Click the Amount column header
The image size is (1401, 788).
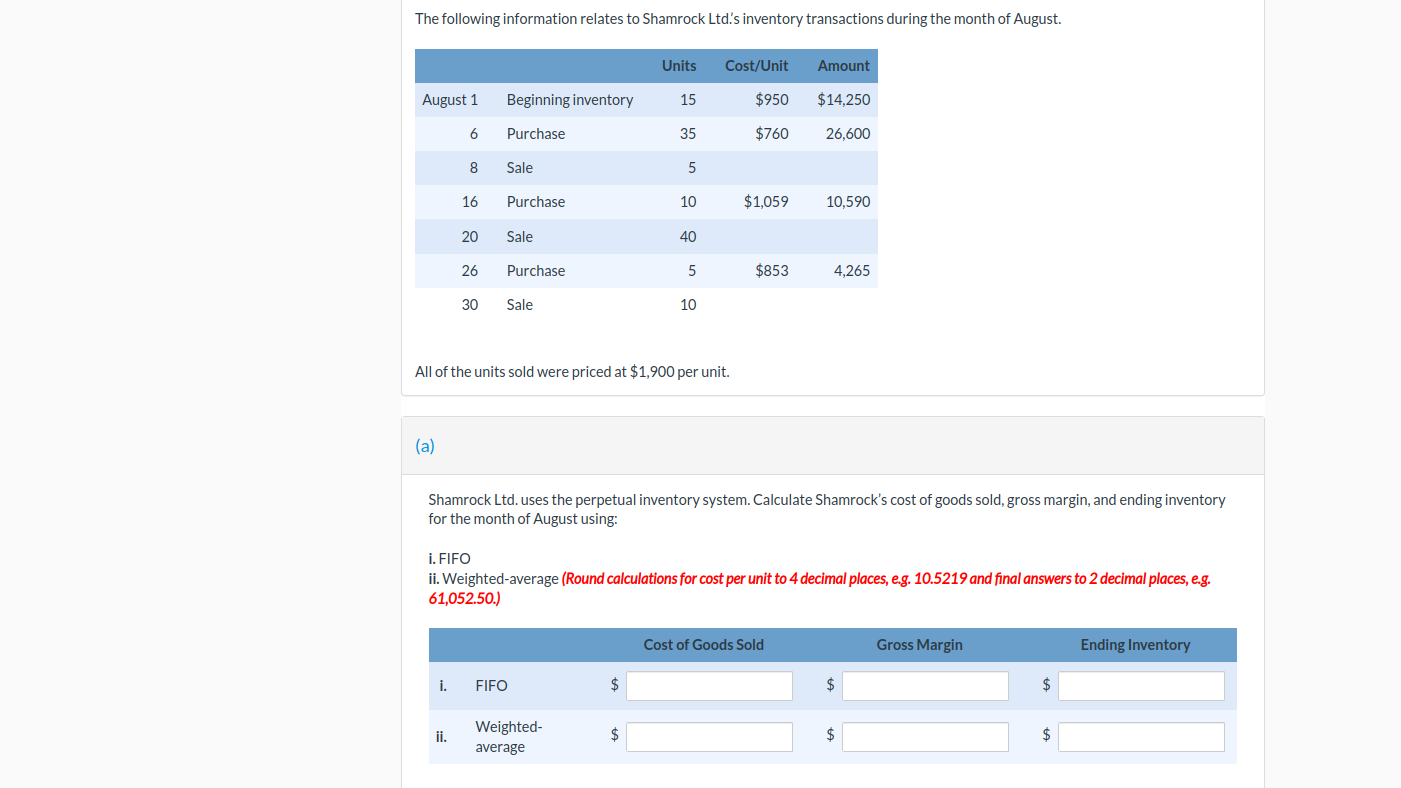point(844,66)
